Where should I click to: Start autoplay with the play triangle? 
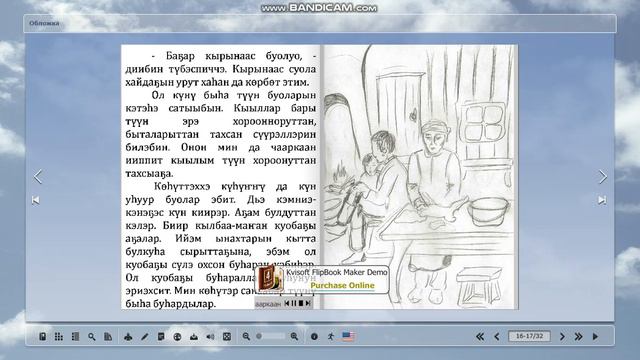[595, 336]
